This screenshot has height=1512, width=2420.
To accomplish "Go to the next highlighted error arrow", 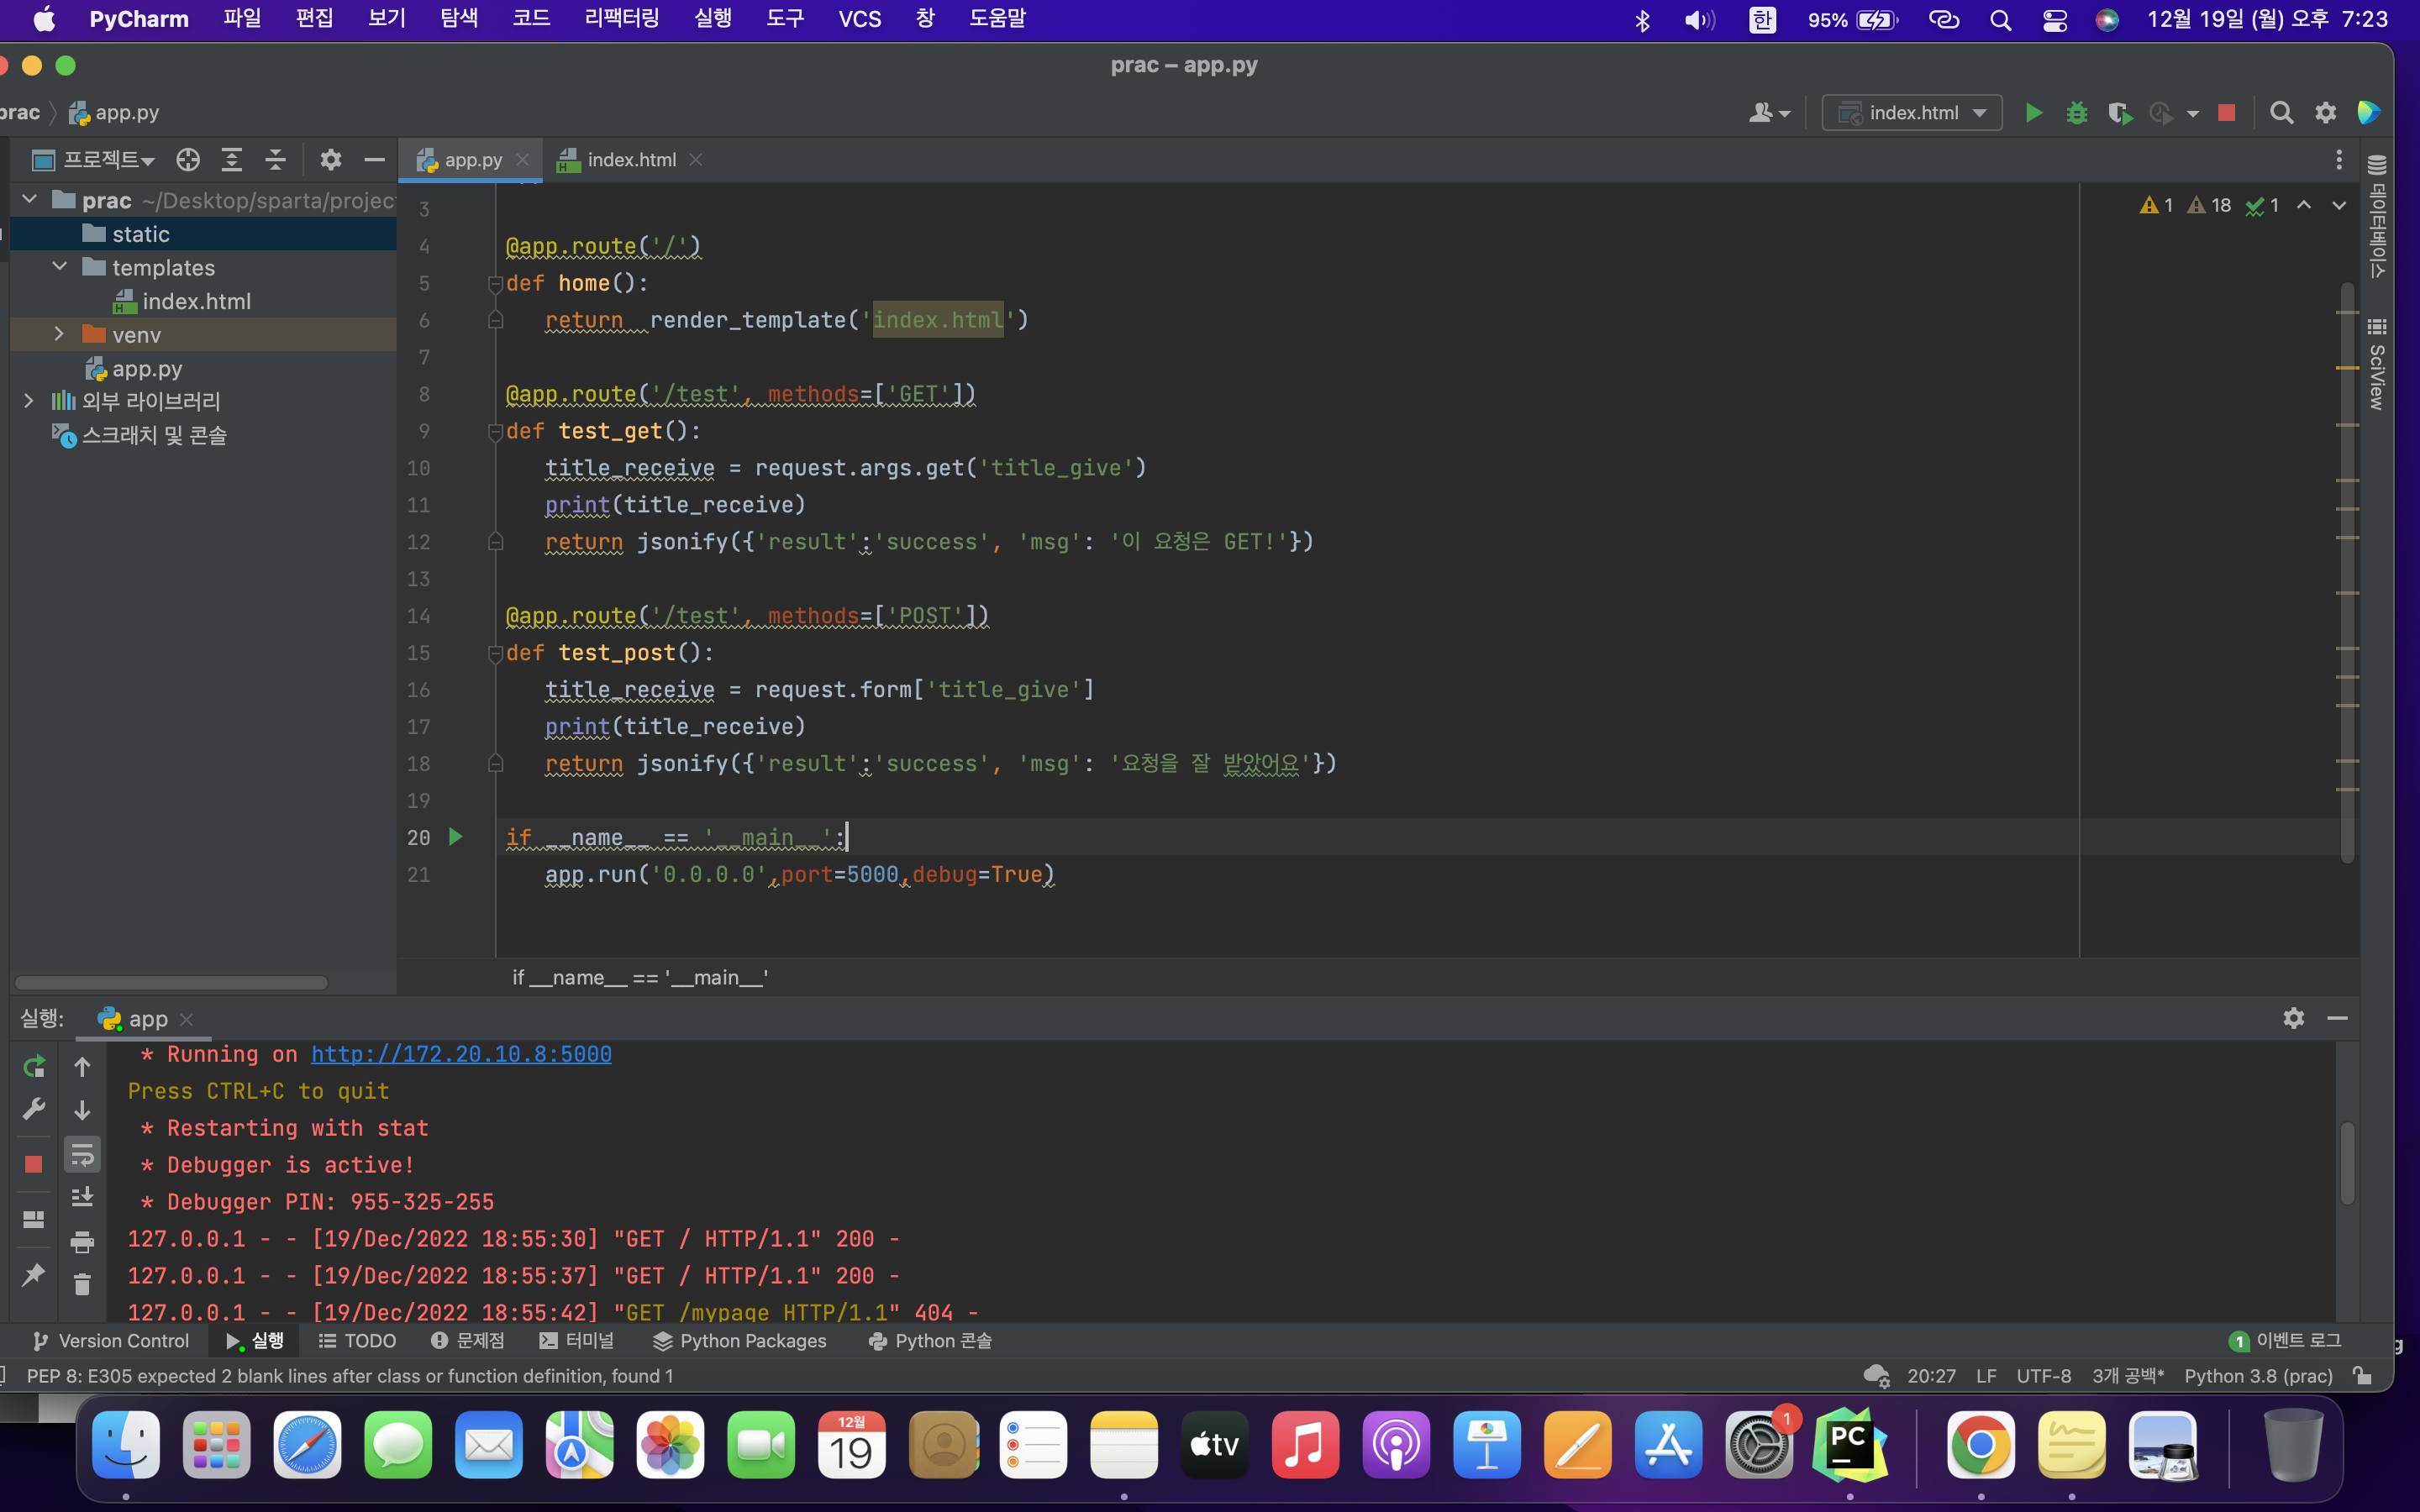I will 2339,205.
